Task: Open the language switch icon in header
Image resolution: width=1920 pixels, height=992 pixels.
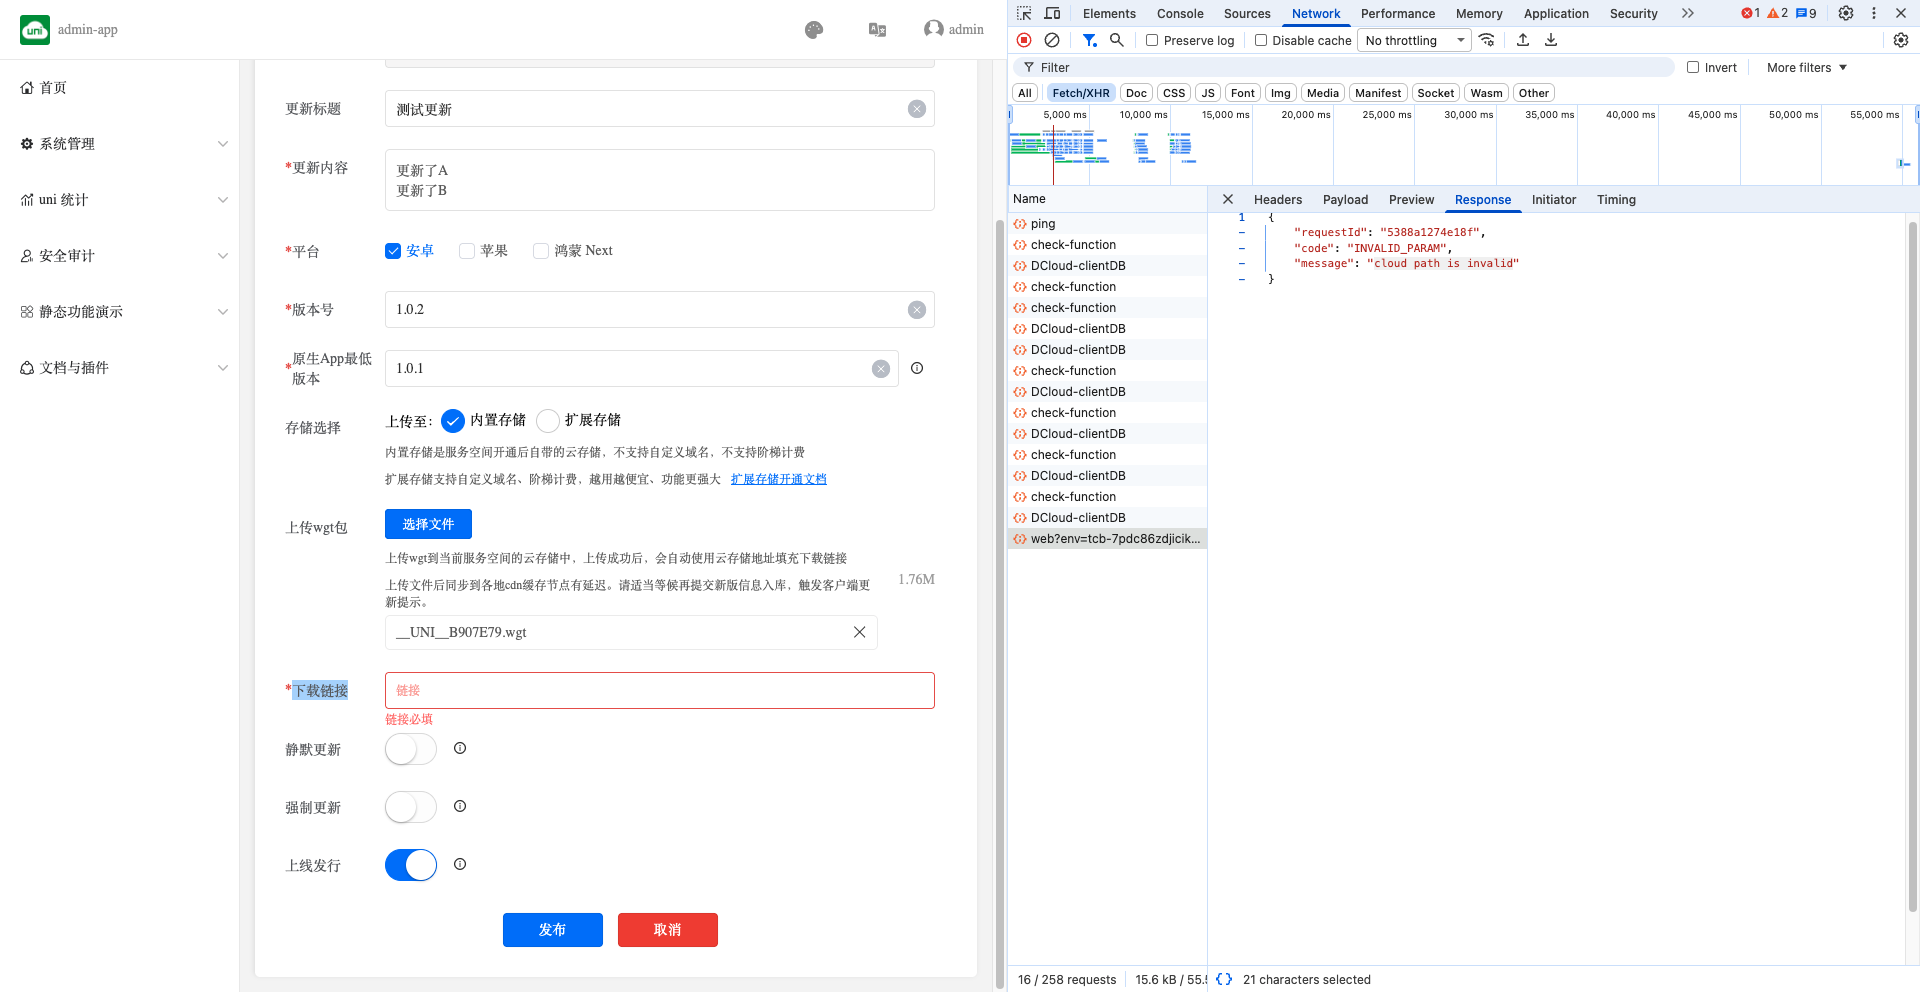Action: pos(878,30)
